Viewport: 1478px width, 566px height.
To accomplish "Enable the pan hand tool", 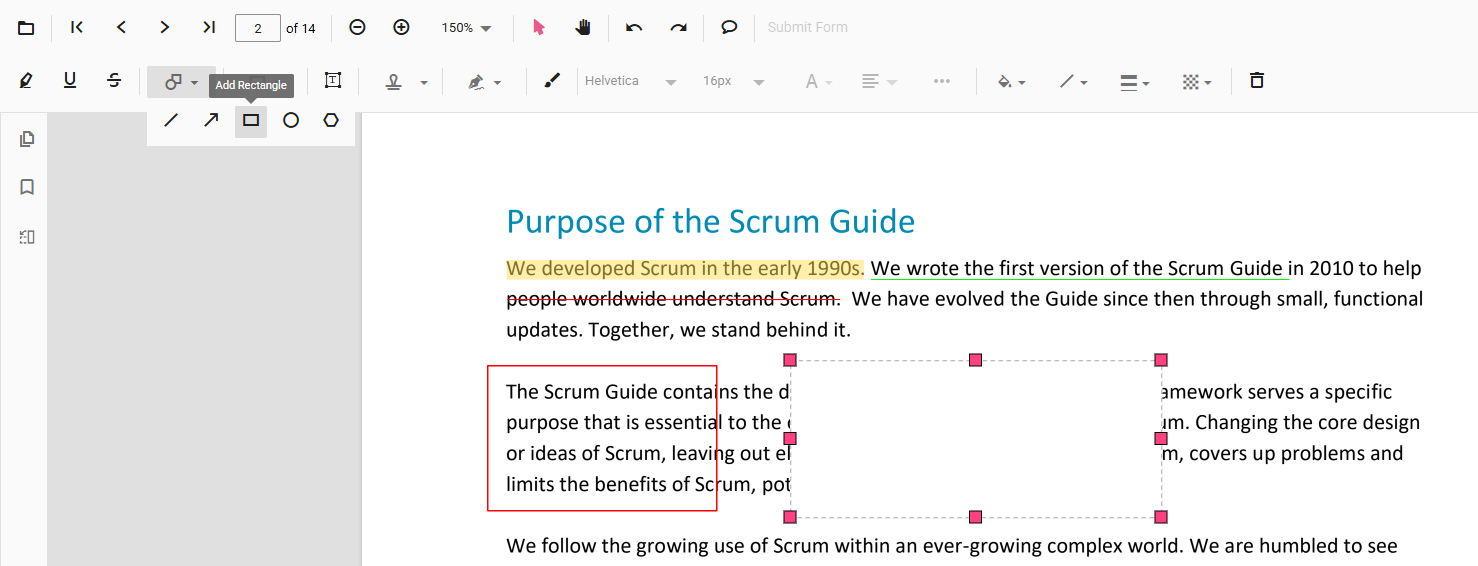I will [x=583, y=28].
